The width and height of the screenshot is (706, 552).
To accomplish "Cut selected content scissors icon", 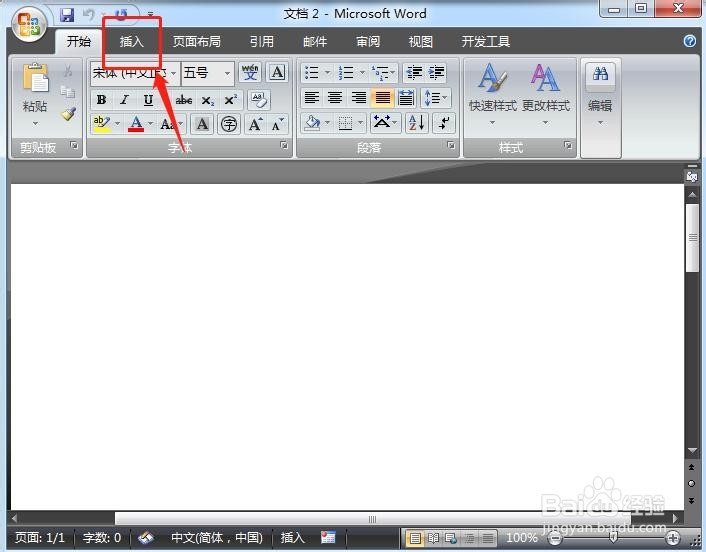I will tap(68, 71).
